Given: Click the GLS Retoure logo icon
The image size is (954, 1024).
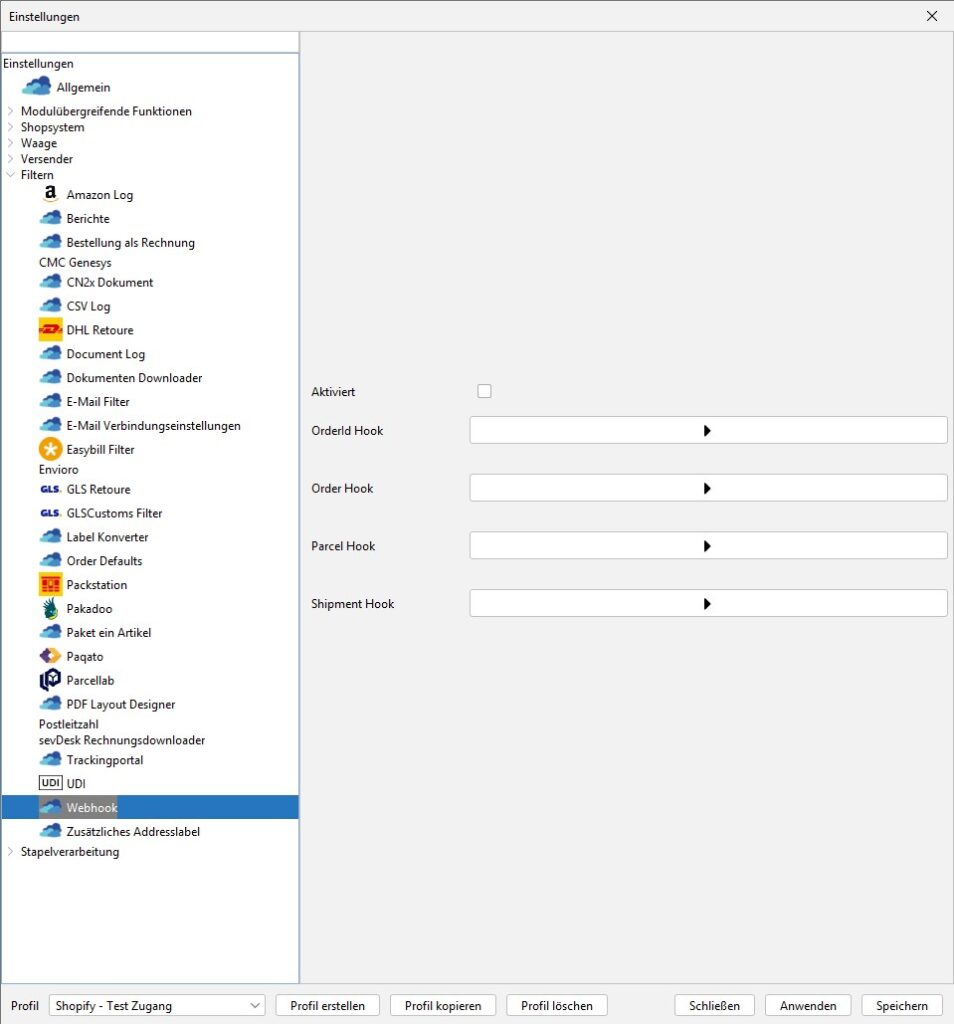Looking at the screenshot, I should tap(50, 490).
